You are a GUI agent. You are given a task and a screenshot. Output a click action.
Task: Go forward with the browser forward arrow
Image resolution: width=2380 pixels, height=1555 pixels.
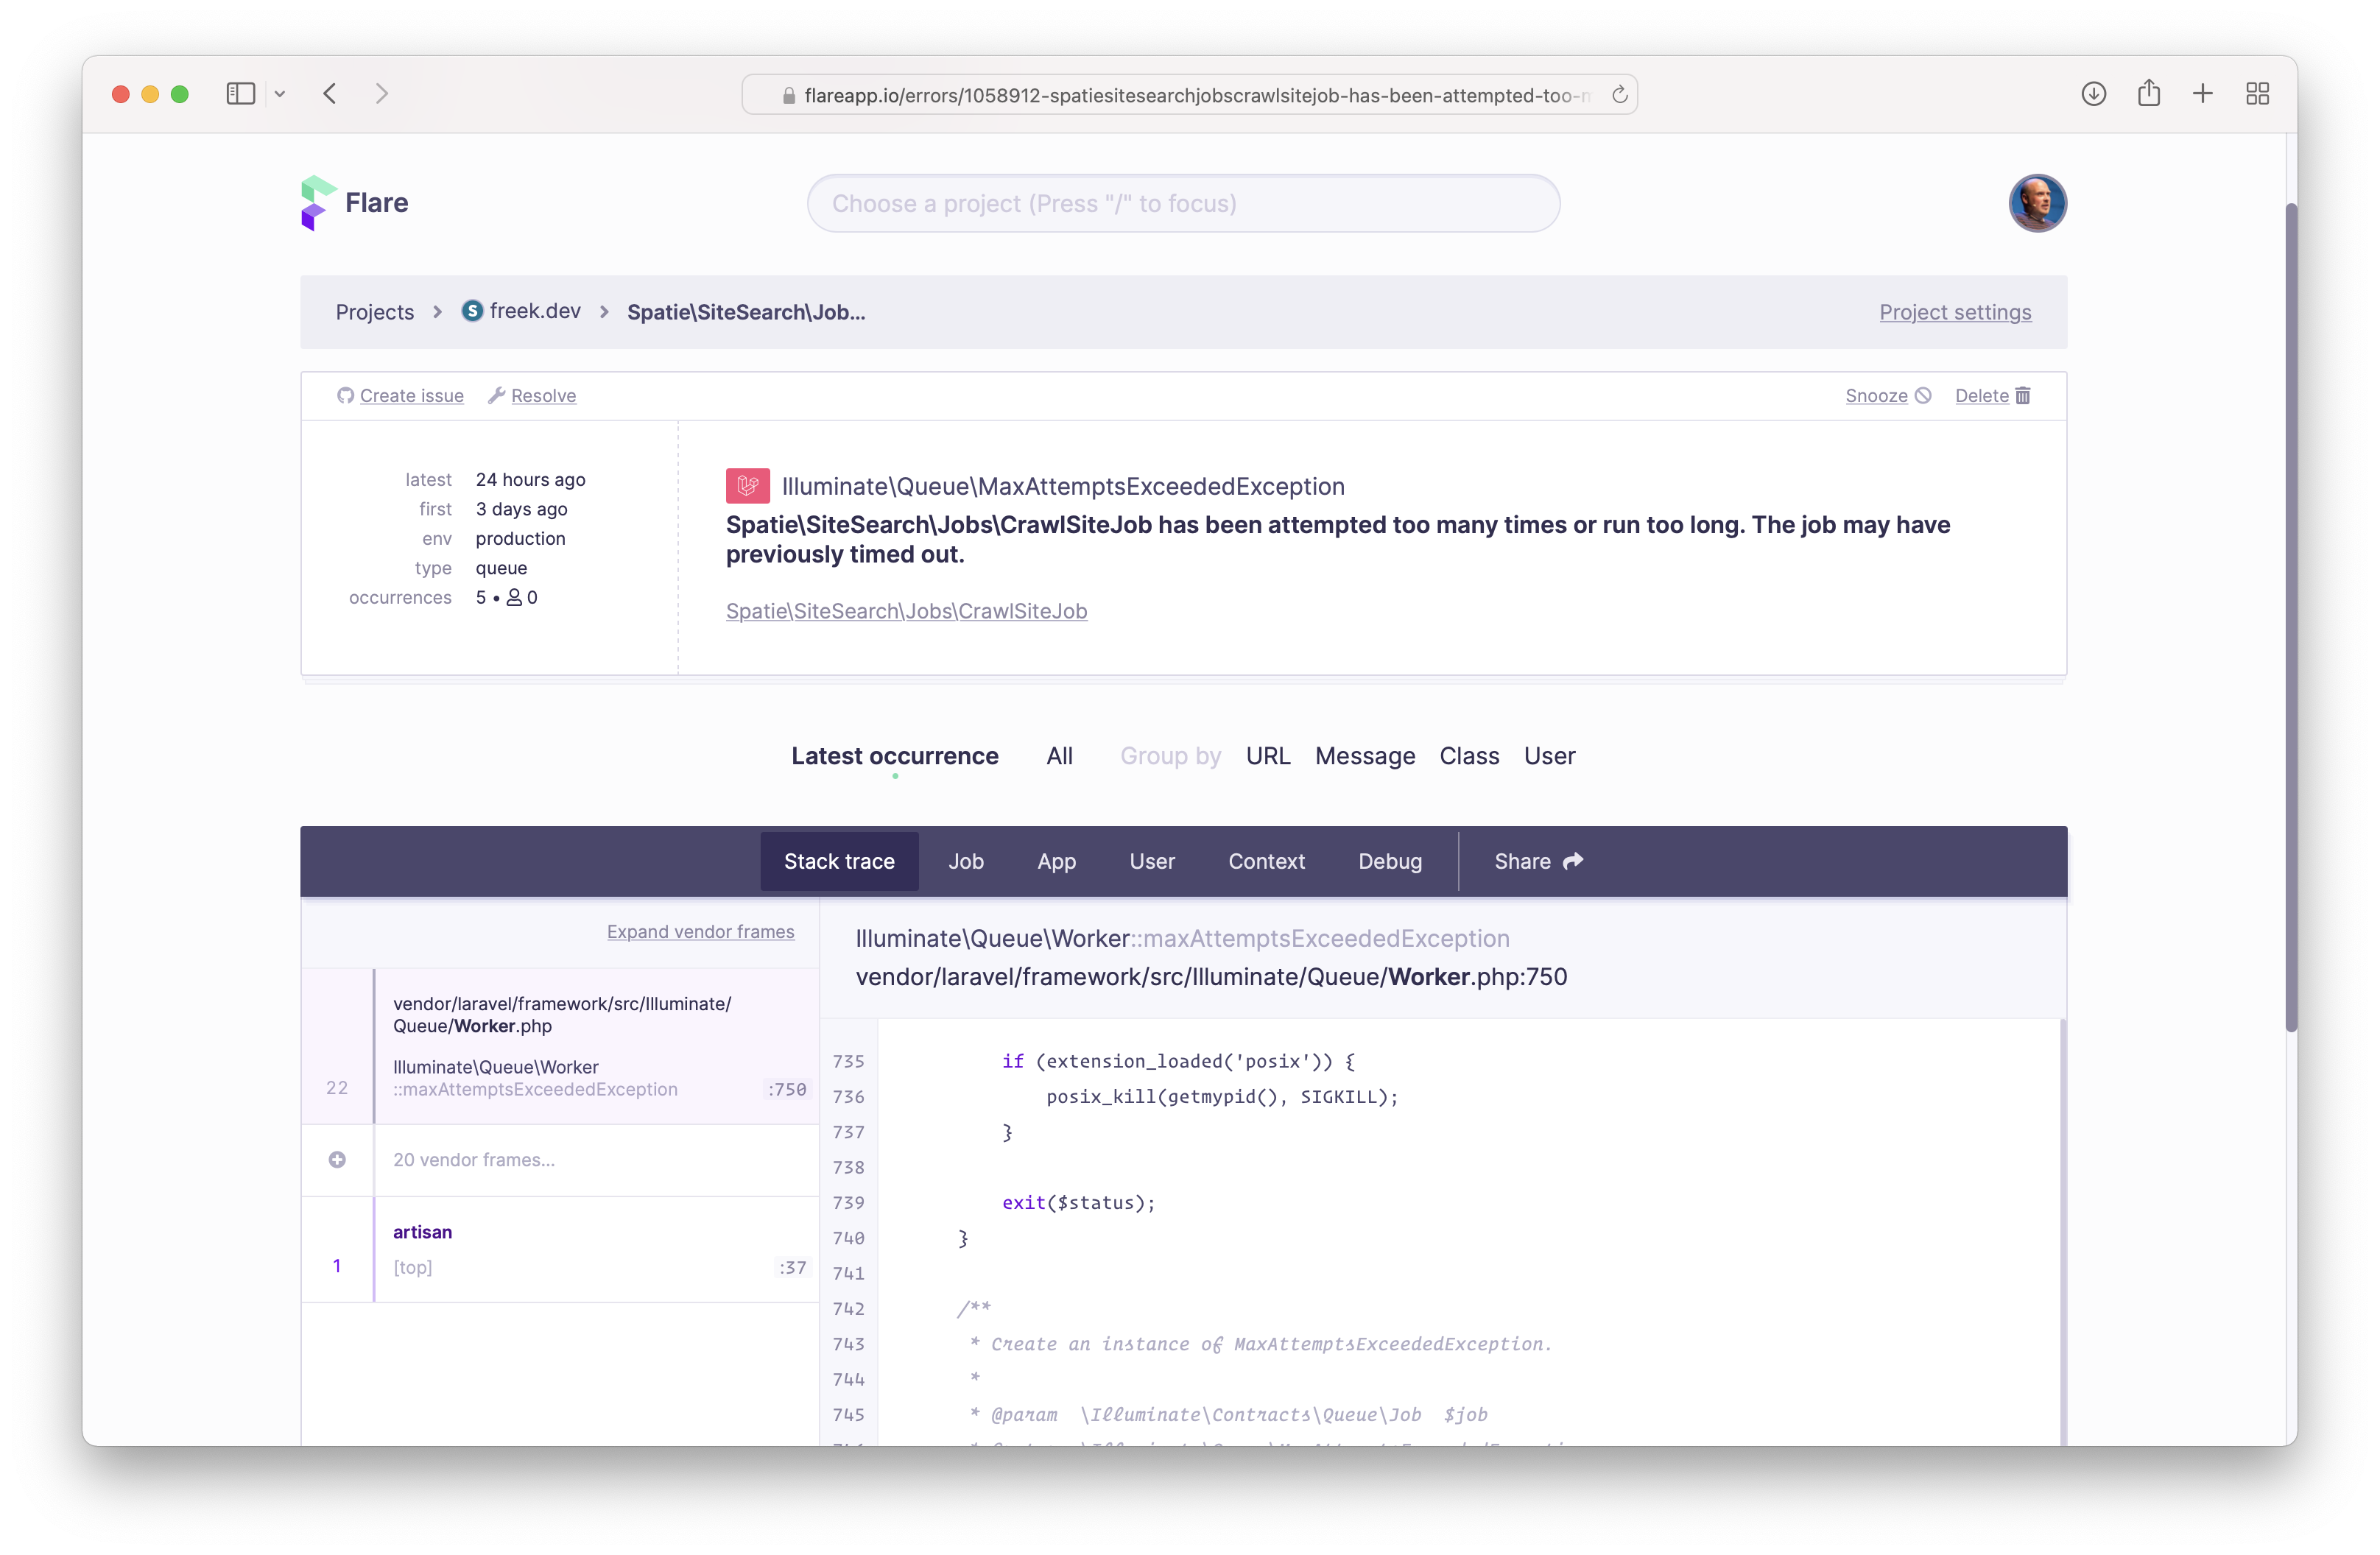coord(382,94)
